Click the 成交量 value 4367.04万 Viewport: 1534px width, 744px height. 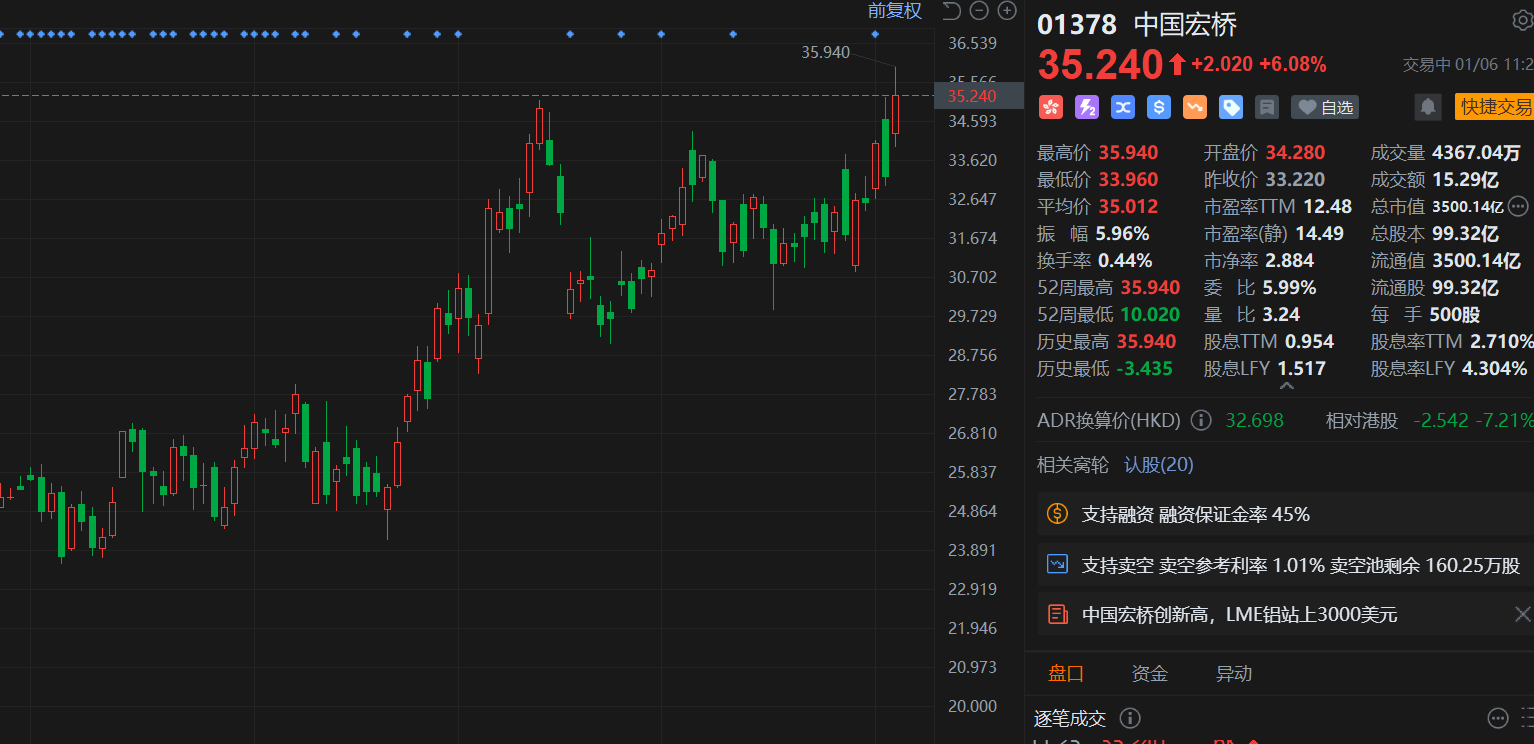[x=1477, y=153]
